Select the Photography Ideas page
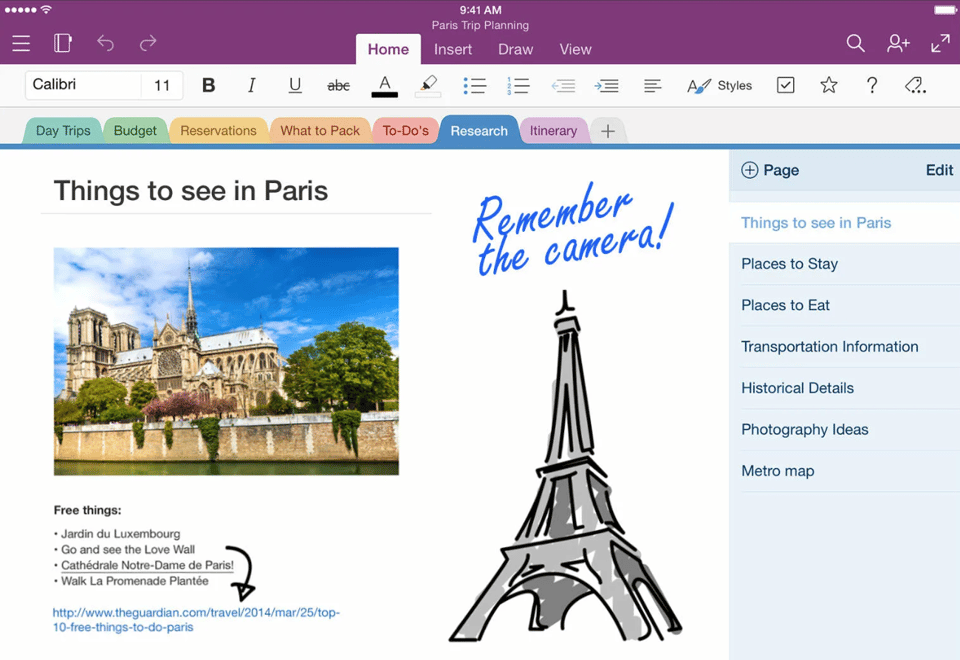This screenshot has width=960, height=660. [x=804, y=429]
